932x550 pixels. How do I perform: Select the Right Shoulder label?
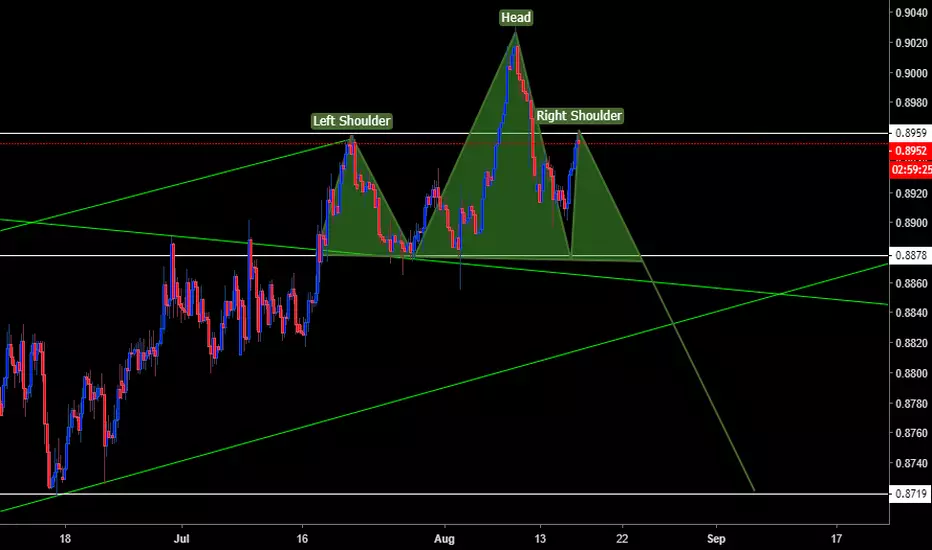point(579,115)
